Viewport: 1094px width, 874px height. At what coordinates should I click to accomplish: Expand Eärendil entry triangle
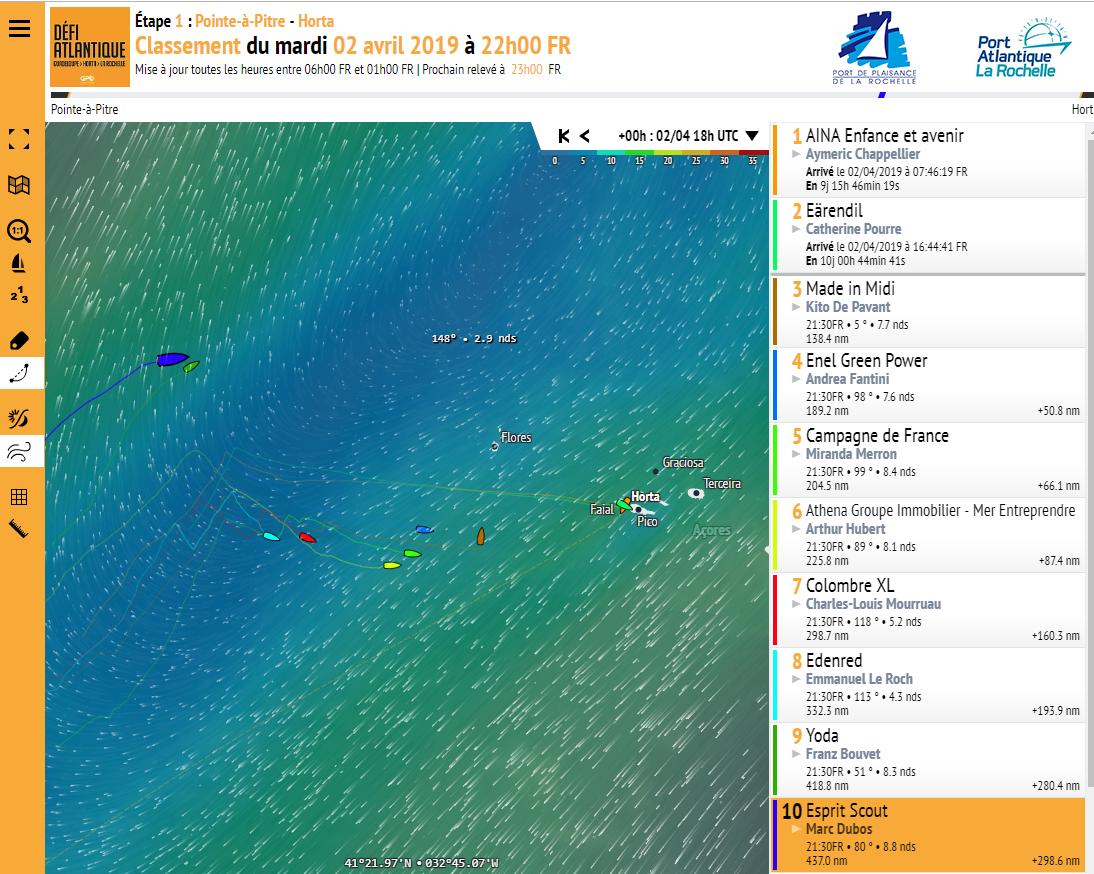pos(796,229)
